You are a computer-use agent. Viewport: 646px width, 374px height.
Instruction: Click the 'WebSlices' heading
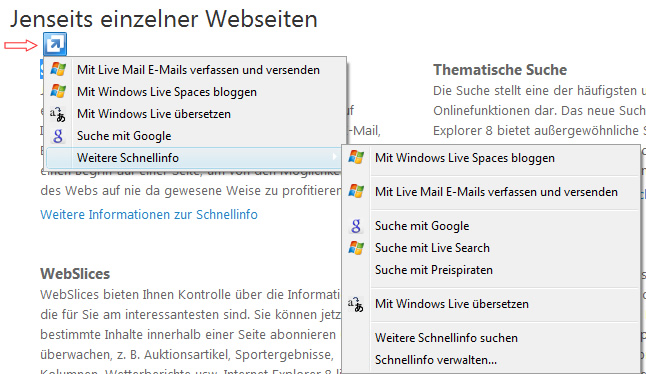75,274
